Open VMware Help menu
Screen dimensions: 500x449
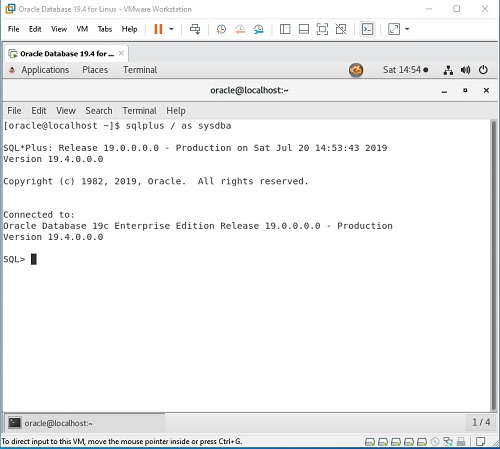click(x=129, y=29)
